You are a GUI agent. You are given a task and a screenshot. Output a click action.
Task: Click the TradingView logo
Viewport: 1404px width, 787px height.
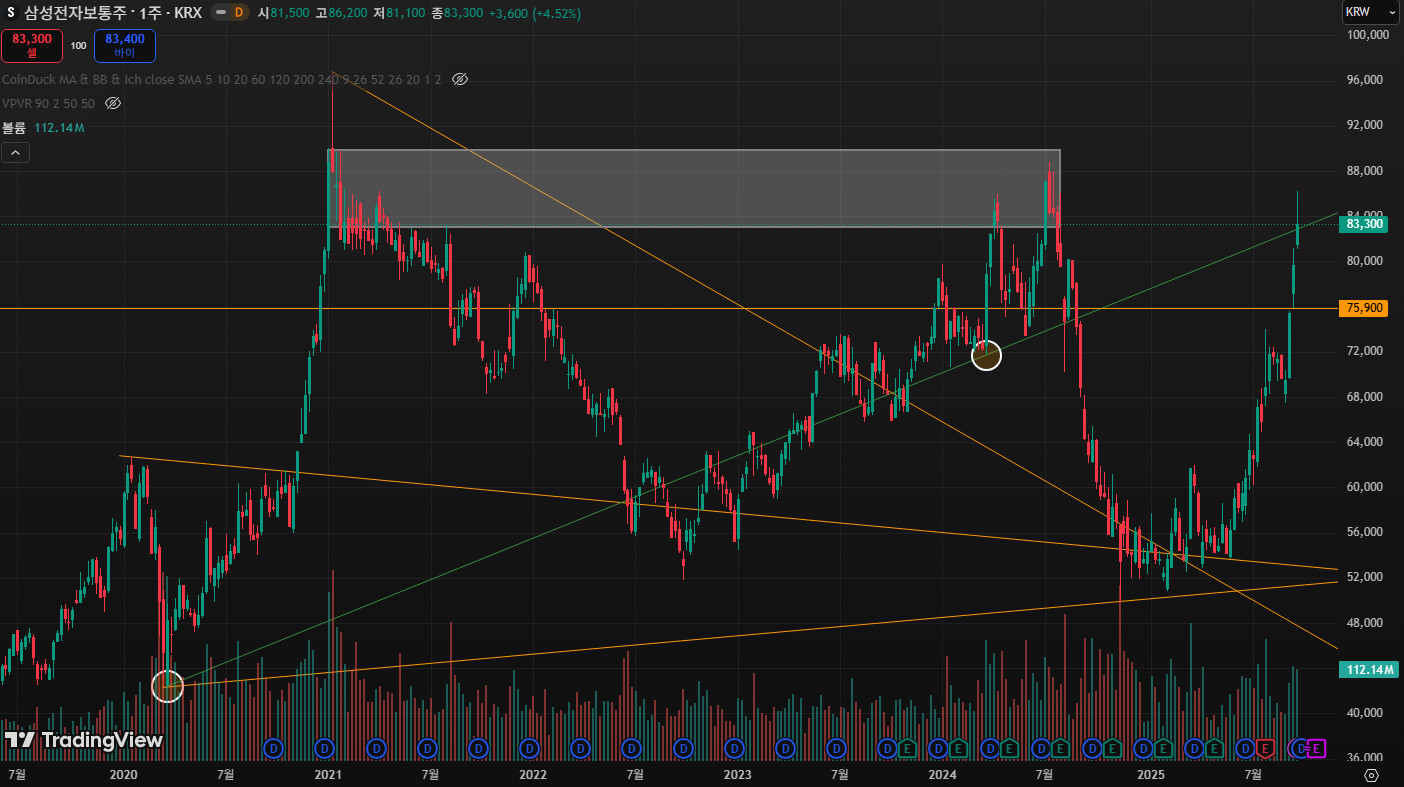83,740
